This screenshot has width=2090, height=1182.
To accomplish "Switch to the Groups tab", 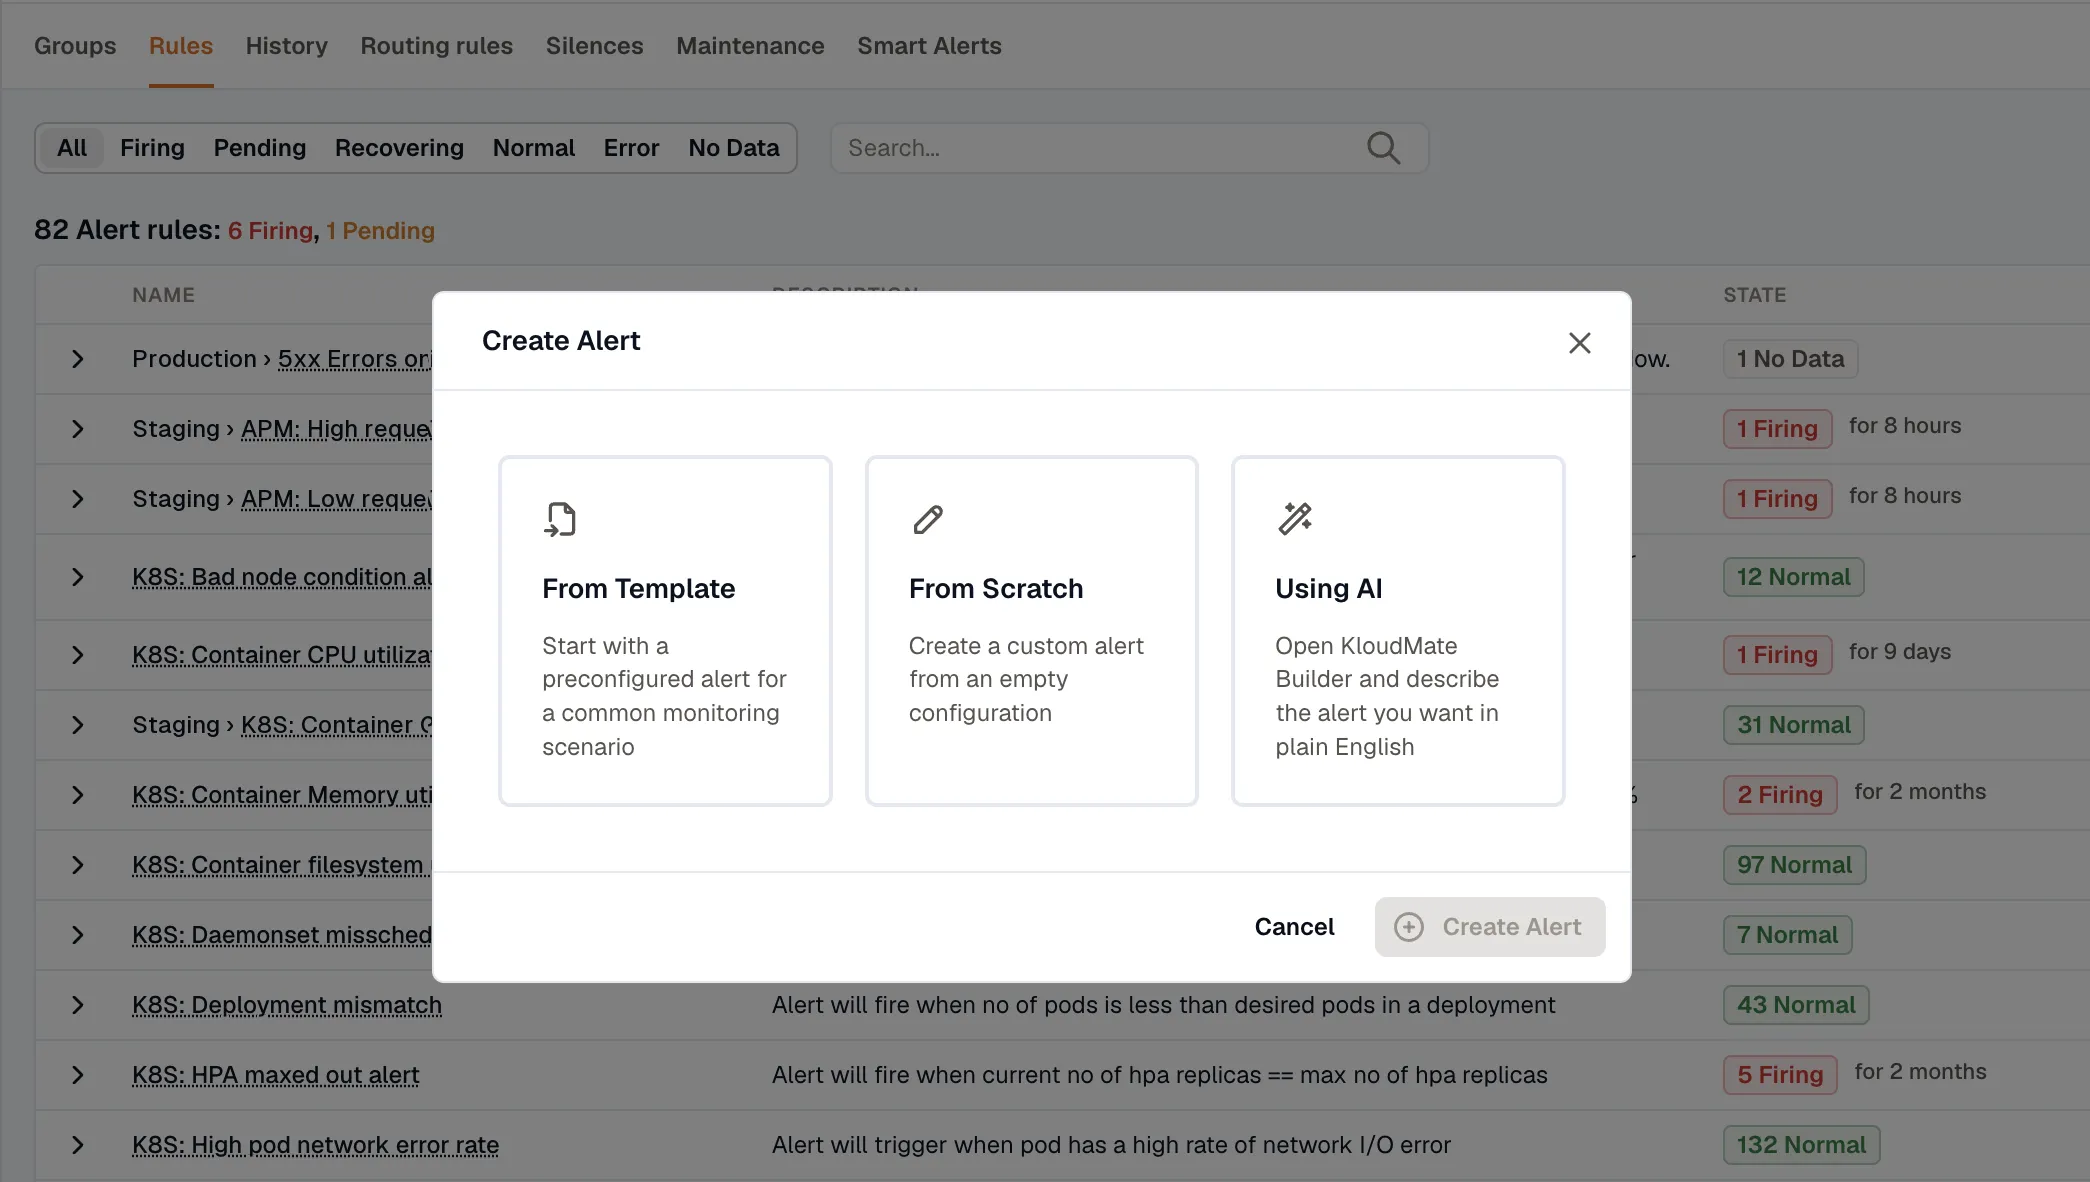I will tap(75, 46).
